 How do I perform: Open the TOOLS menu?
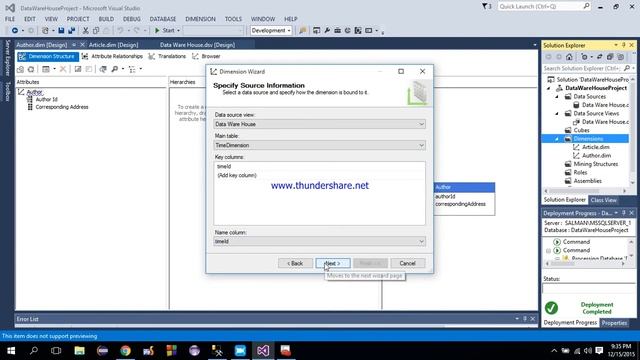(x=233, y=19)
